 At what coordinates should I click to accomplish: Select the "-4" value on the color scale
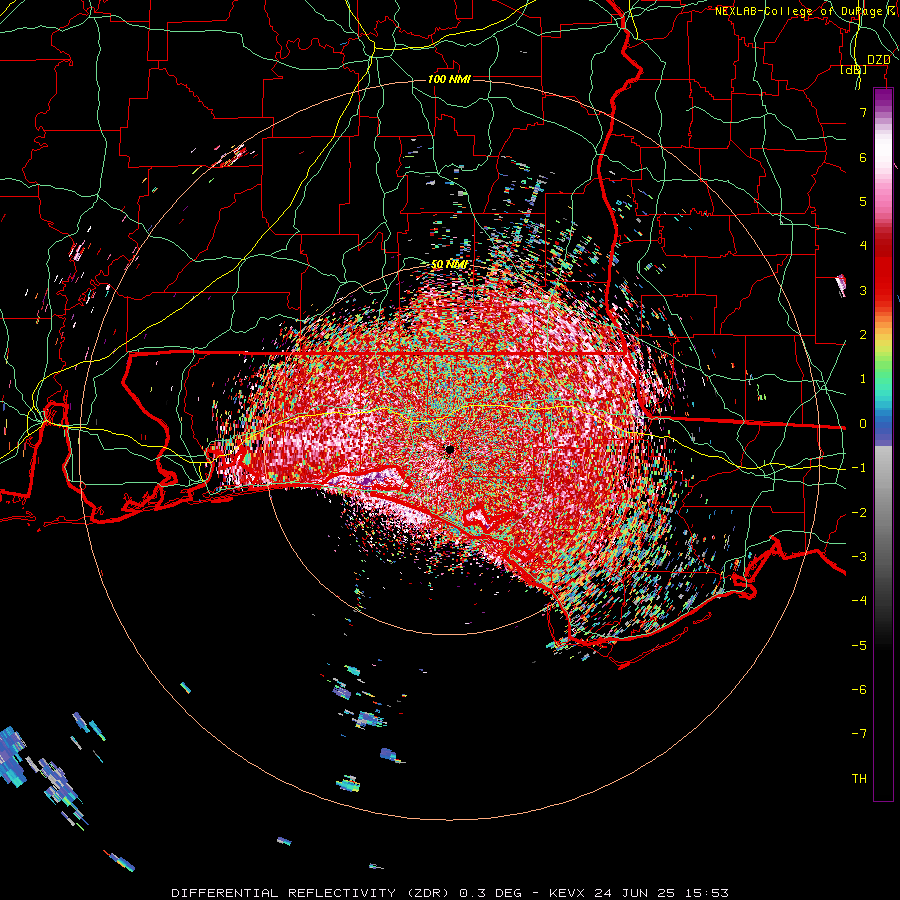click(x=859, y=601)
